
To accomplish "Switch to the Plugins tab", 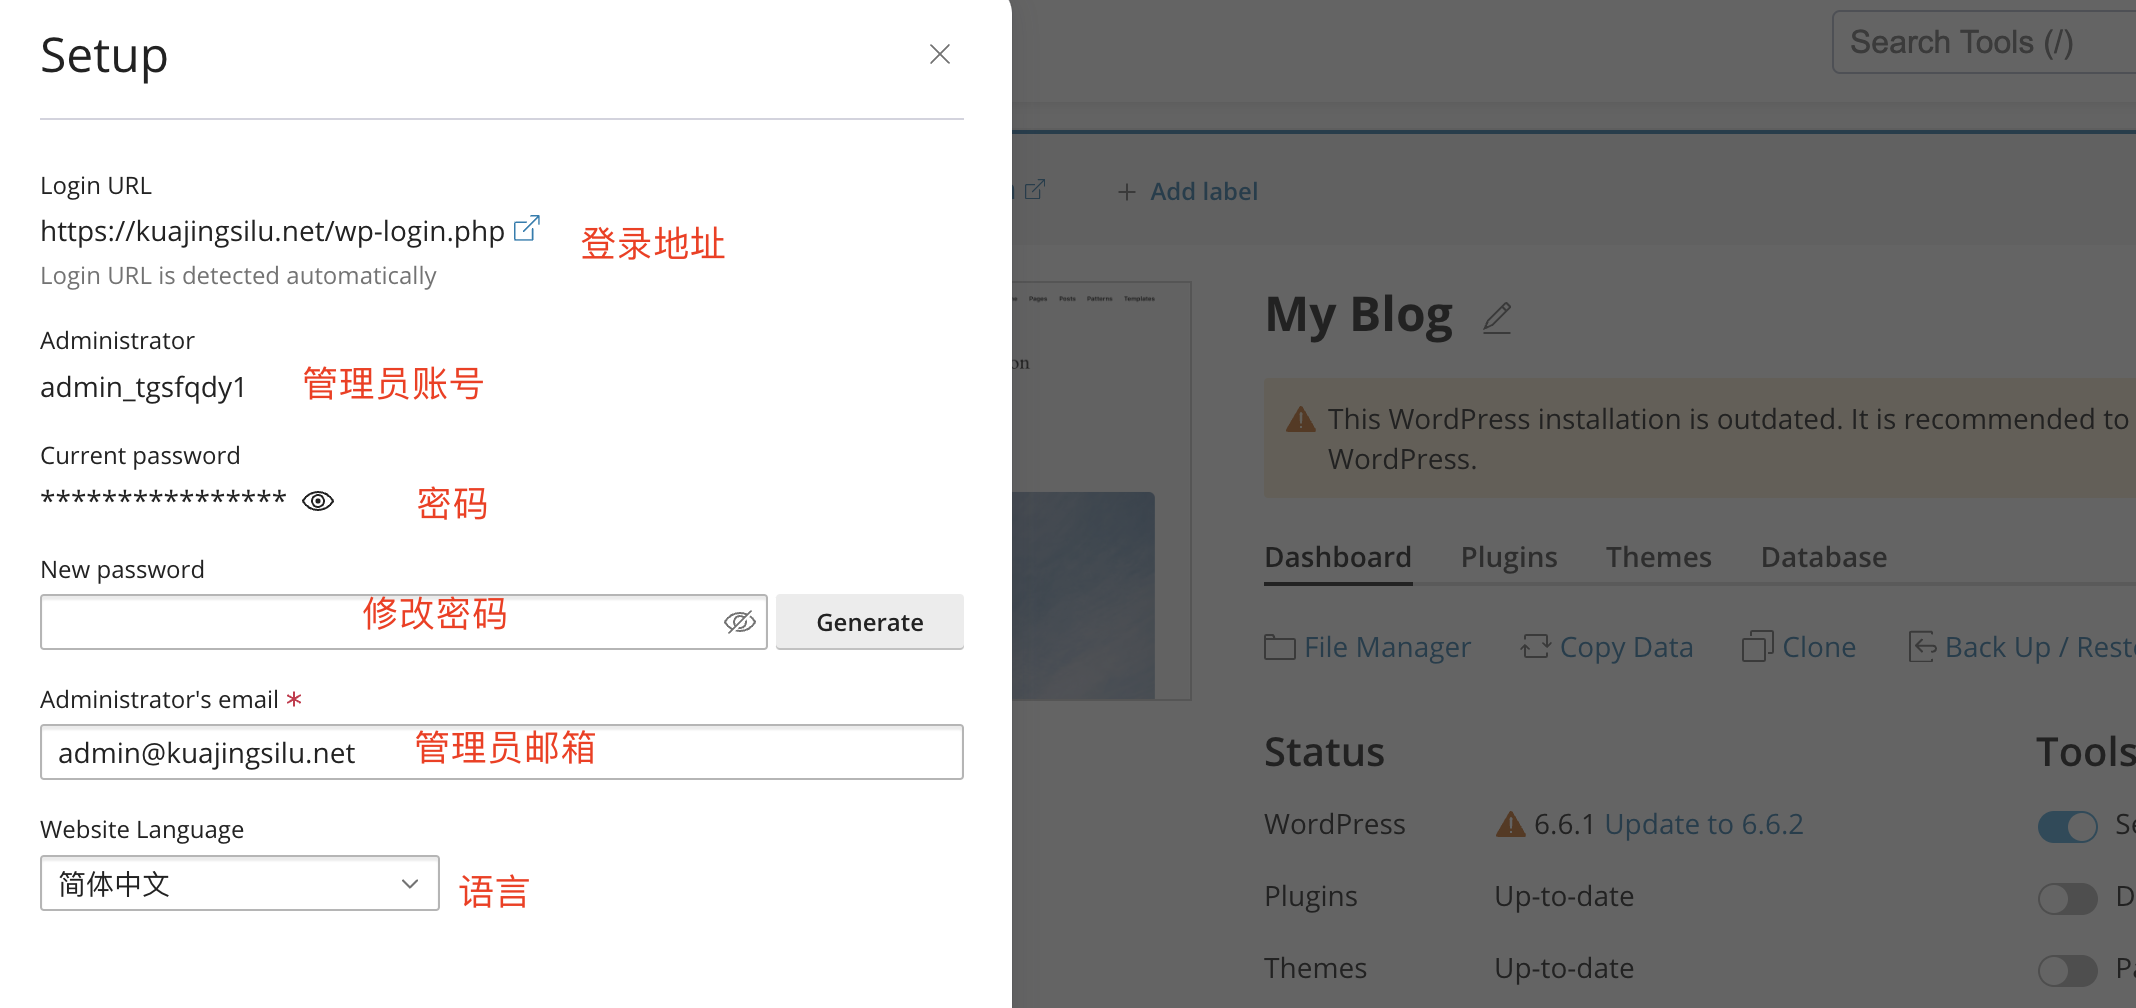I will click(x=1509, y=557).
